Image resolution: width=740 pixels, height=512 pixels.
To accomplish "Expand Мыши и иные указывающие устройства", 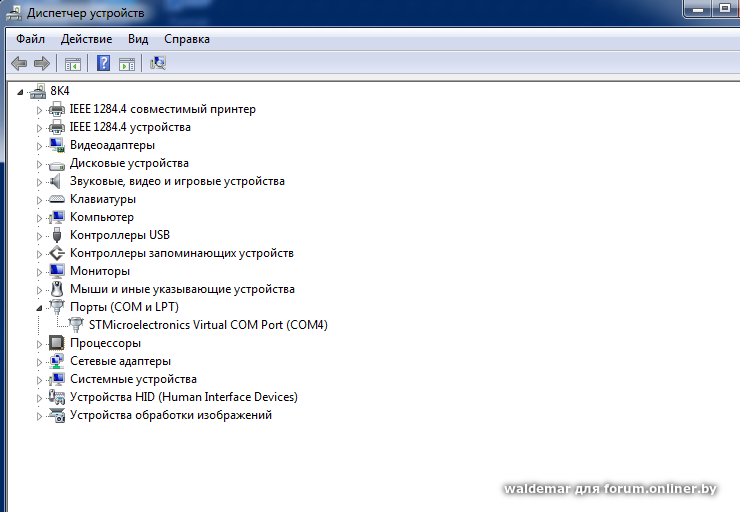I will click(39, 290).
